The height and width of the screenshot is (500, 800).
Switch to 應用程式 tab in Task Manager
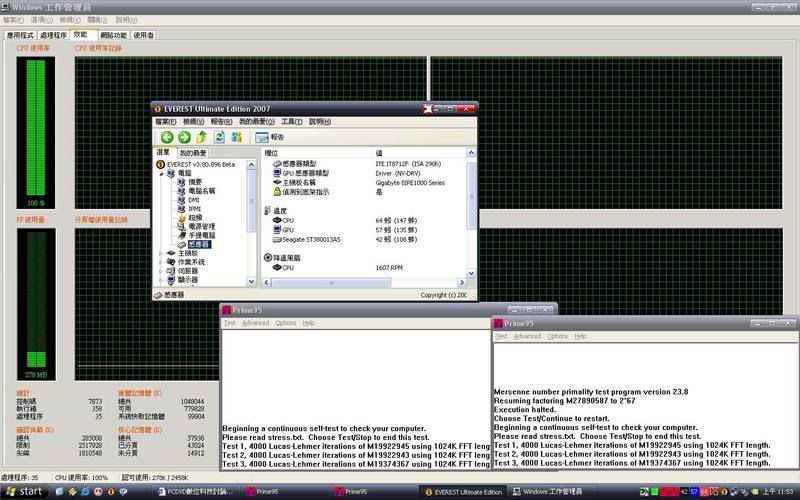pyautogui.click(x=20, y=35)
